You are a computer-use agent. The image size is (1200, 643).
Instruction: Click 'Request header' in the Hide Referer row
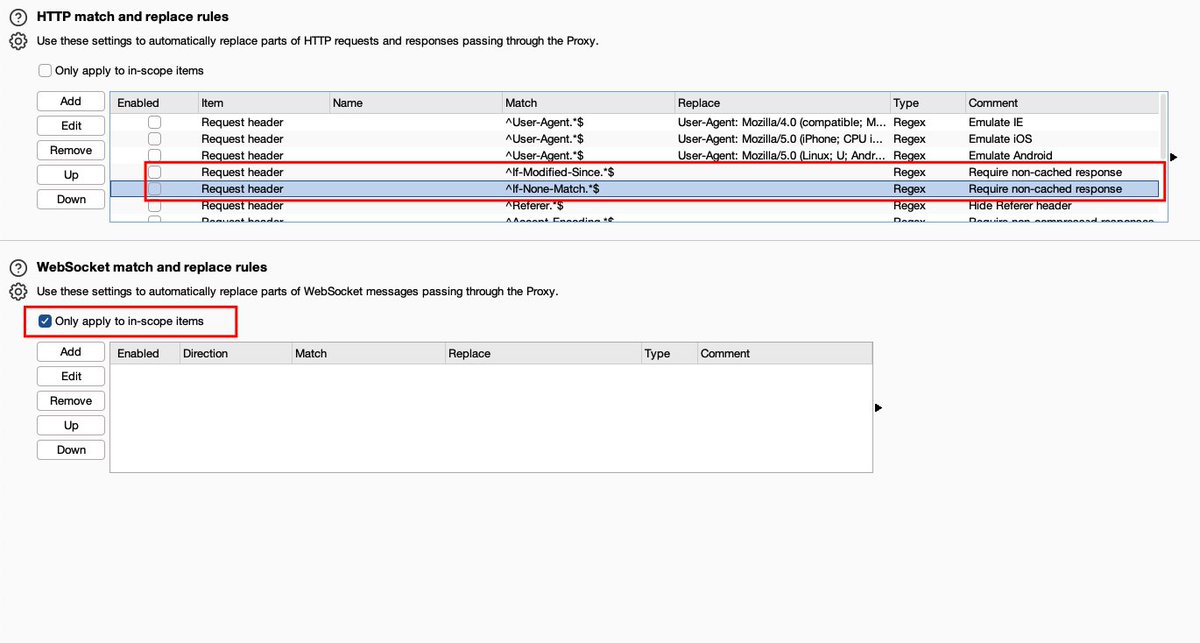(242, 205)
